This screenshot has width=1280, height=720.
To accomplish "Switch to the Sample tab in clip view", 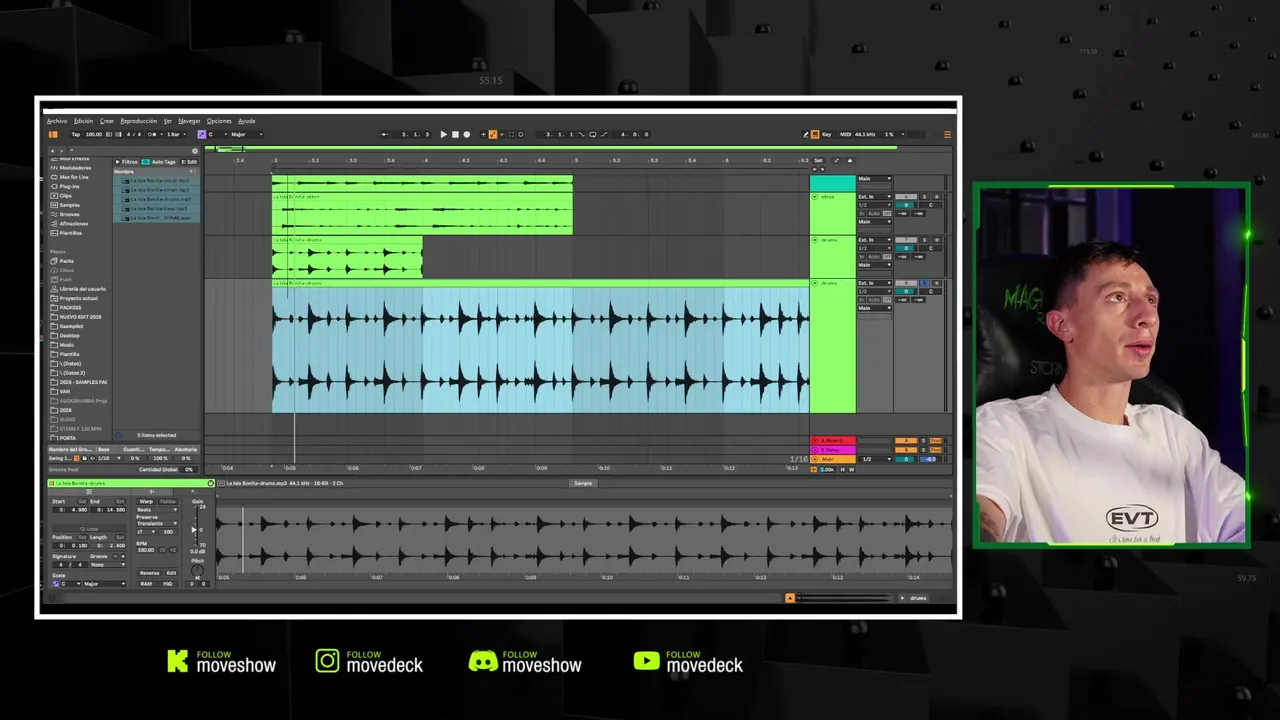I will click(583, 483).
